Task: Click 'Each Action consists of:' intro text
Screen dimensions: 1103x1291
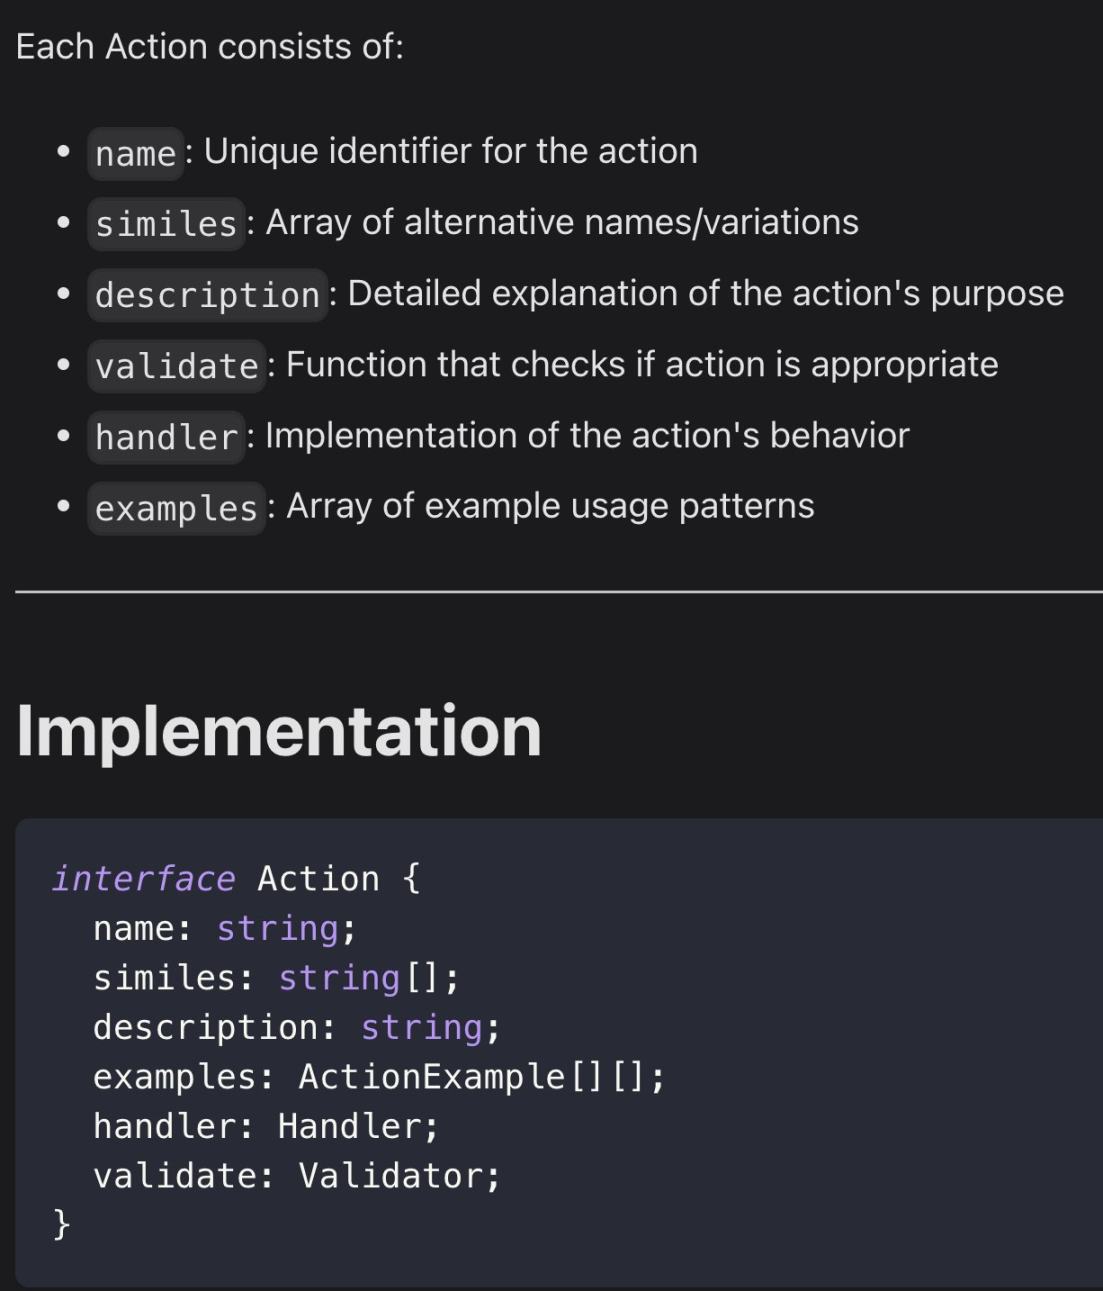Action: [x=210, y=47]
